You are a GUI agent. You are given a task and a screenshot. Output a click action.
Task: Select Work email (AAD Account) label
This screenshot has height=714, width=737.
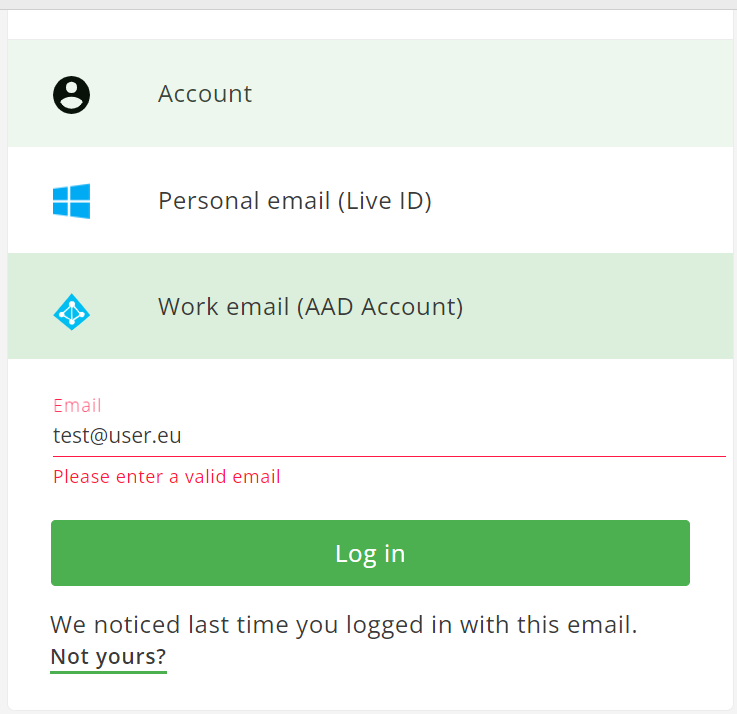point(310,307)
